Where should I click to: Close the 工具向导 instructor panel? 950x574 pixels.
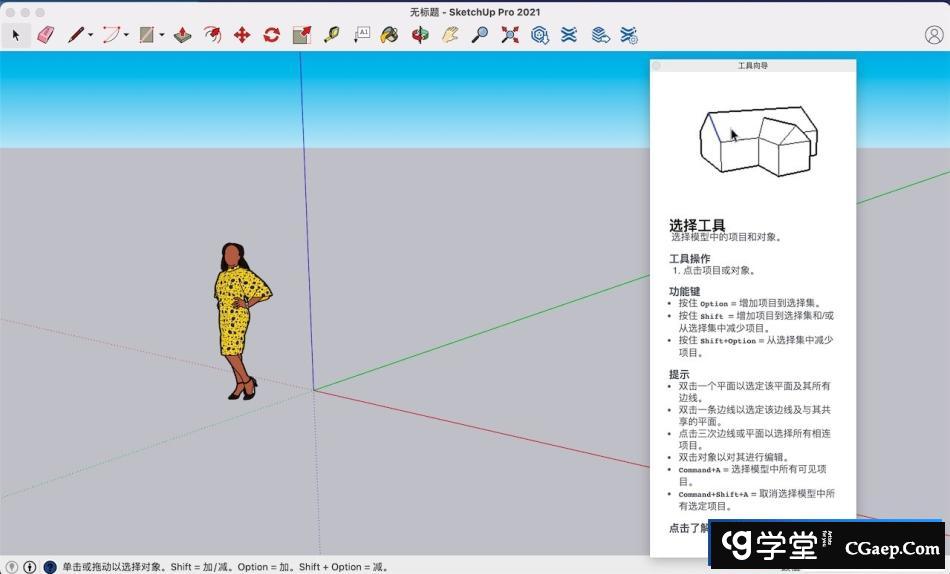point(657,66)
